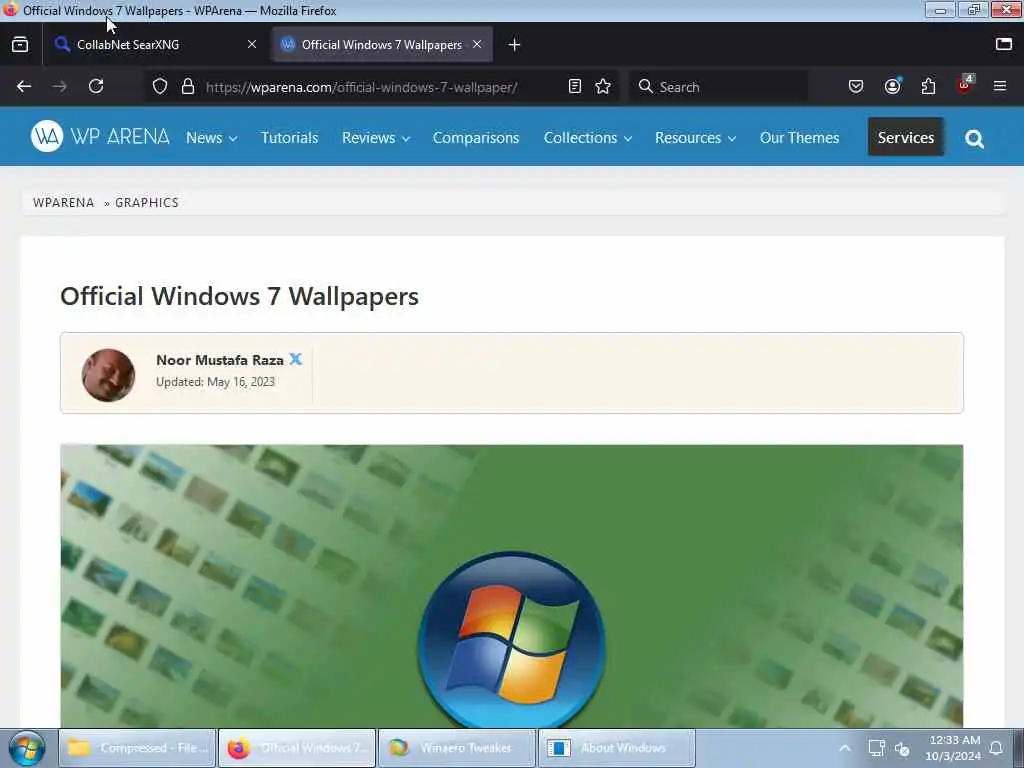This screenshot has width=1024, height=768.
Task: Open the notification bell in the tray
Action: pos(997,748)
